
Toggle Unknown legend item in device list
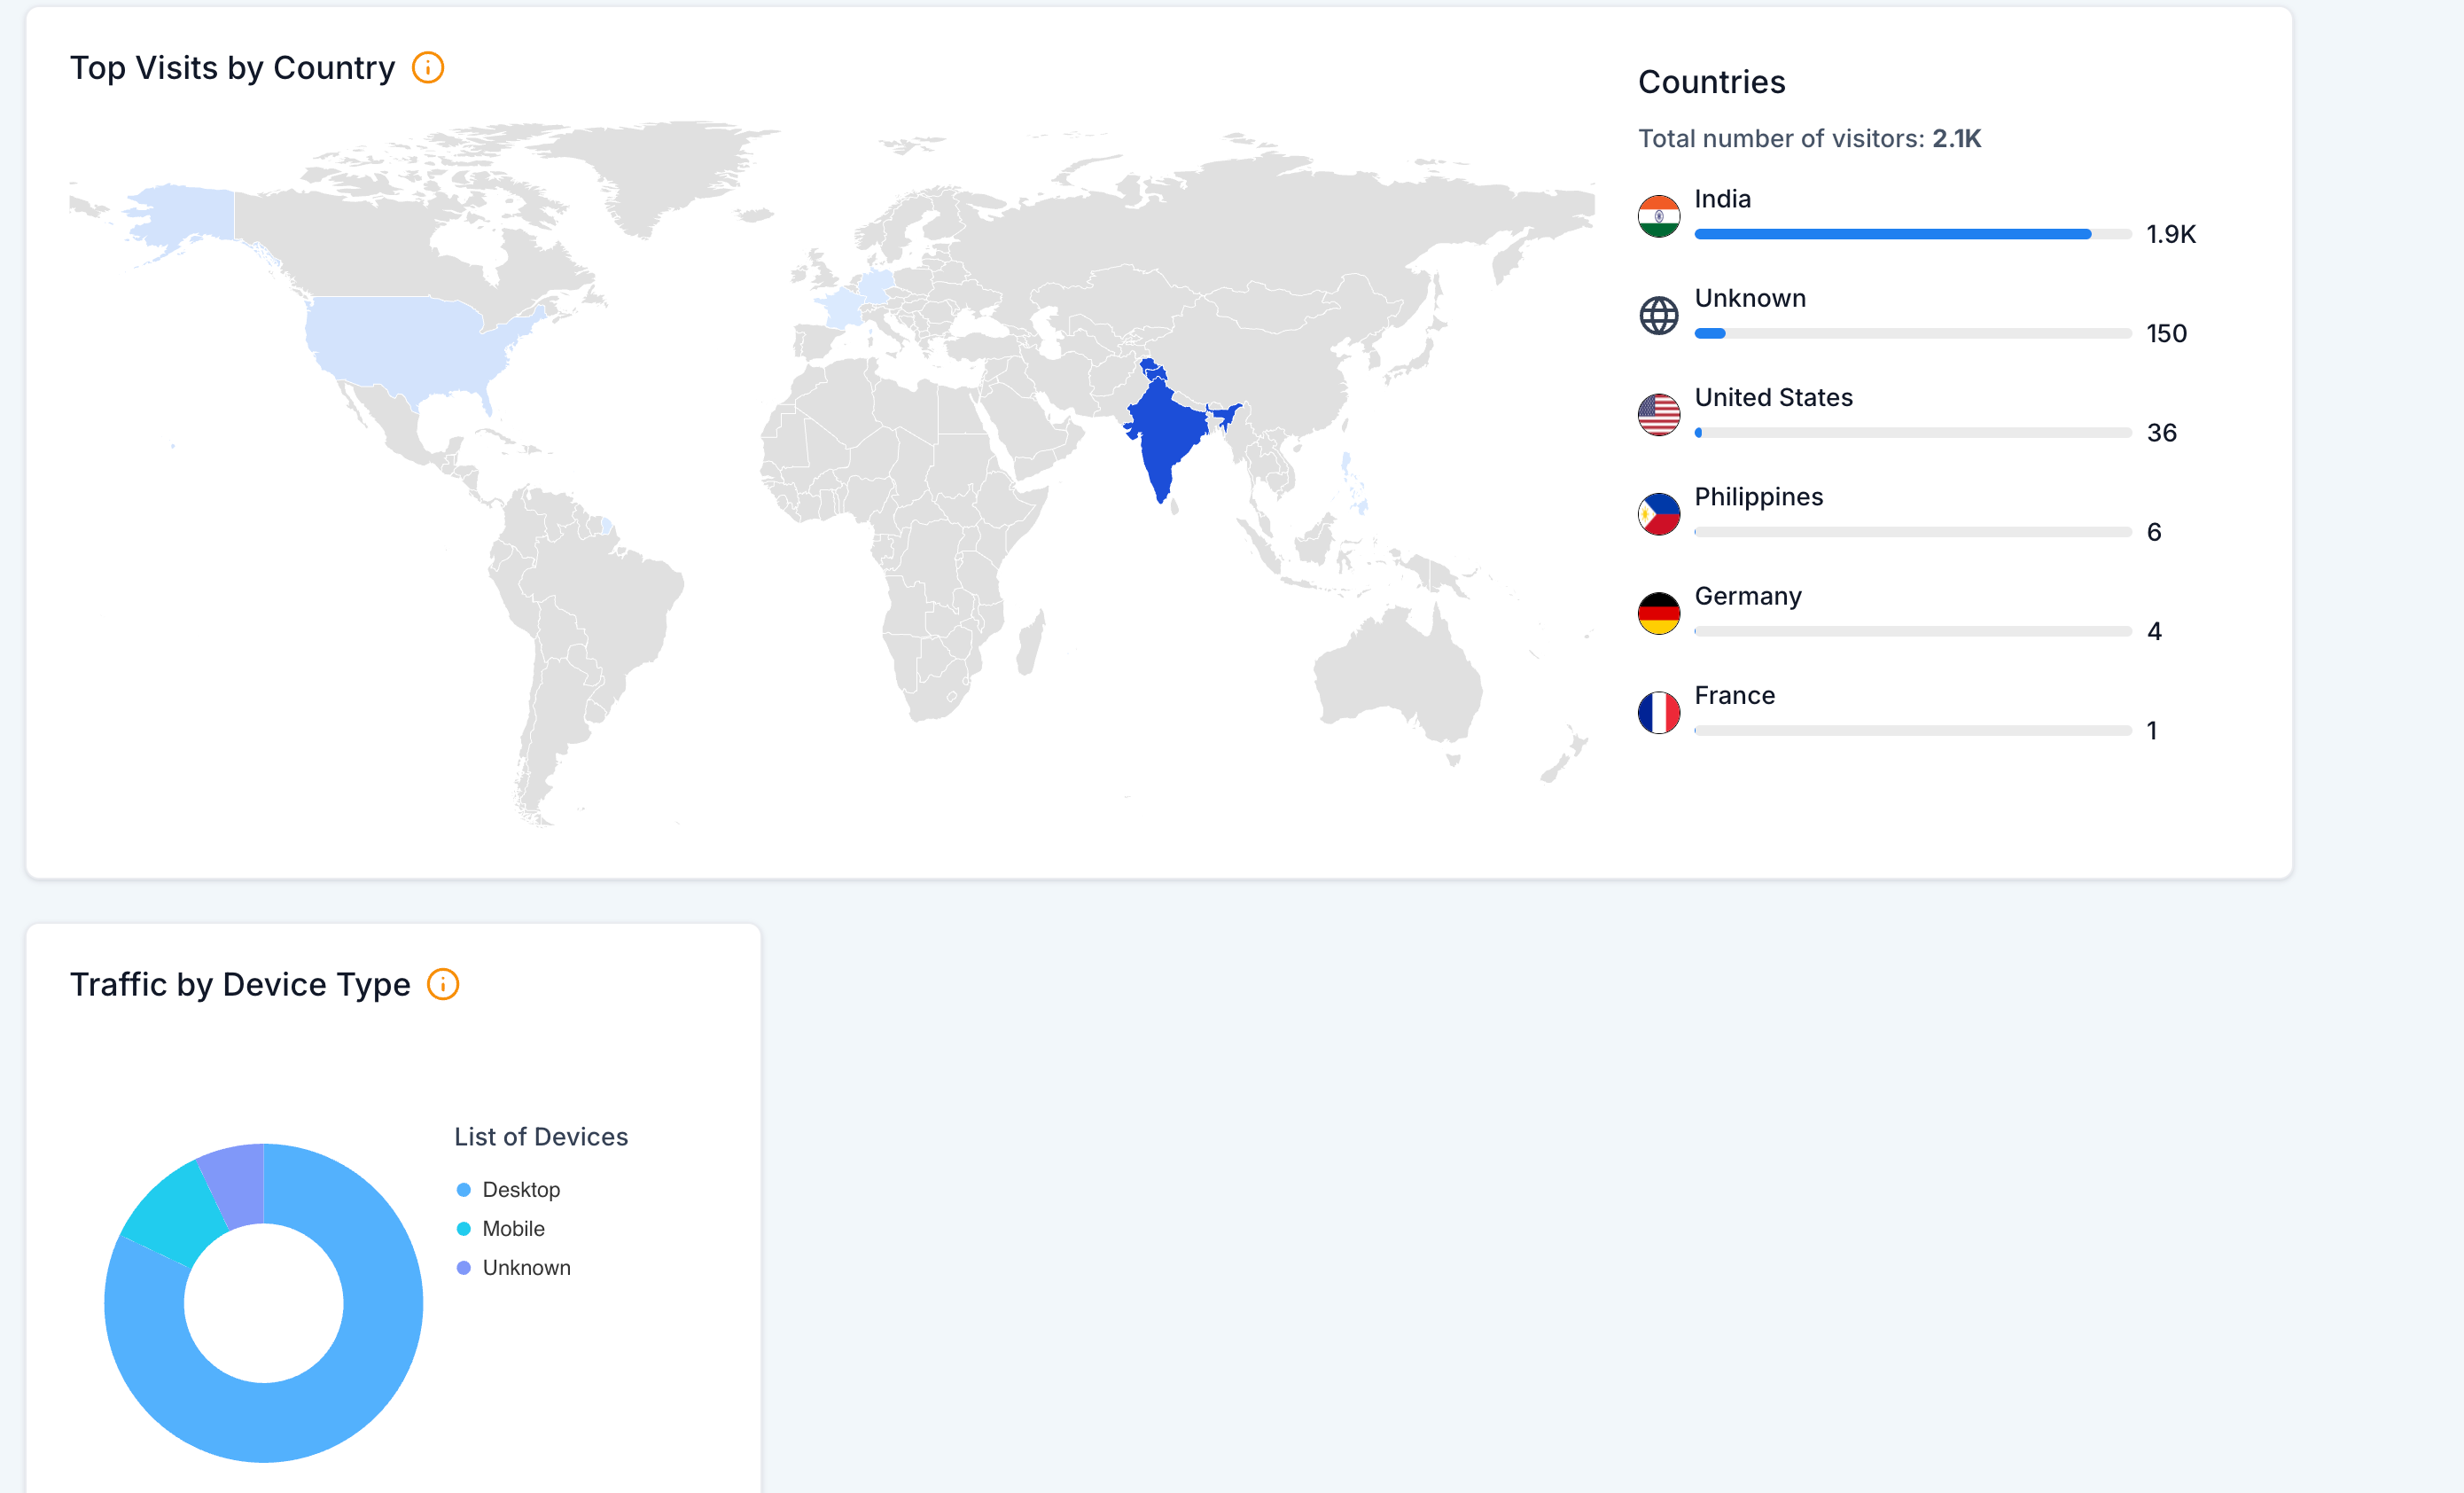(526, 1268)
